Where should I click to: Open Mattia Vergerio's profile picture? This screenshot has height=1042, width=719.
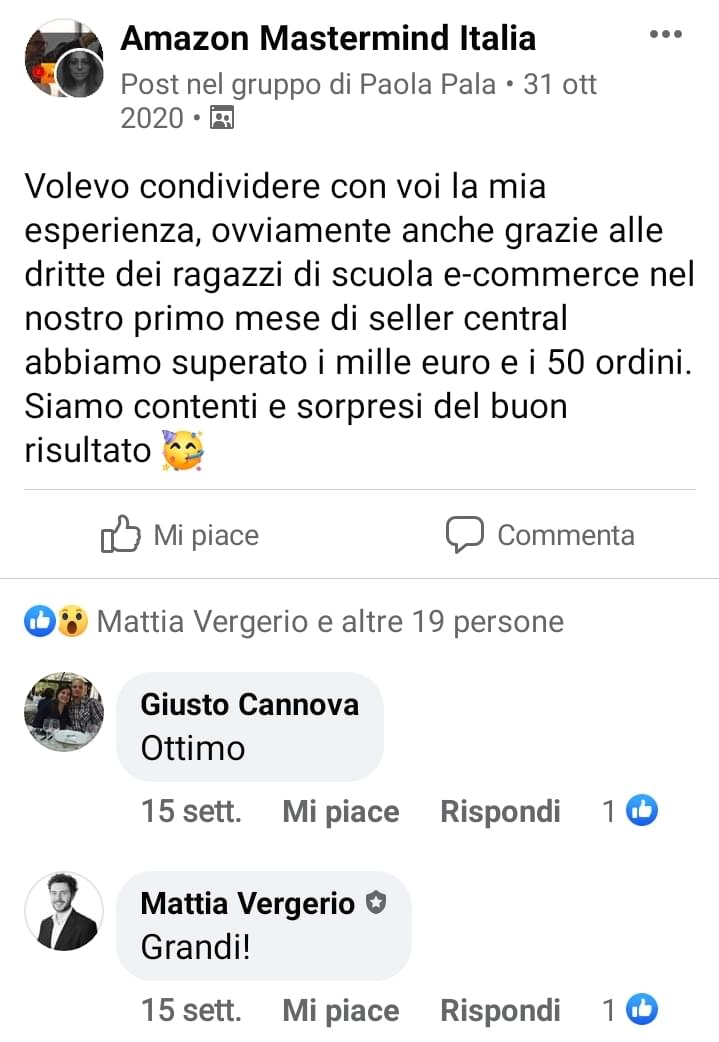[64, 911]
